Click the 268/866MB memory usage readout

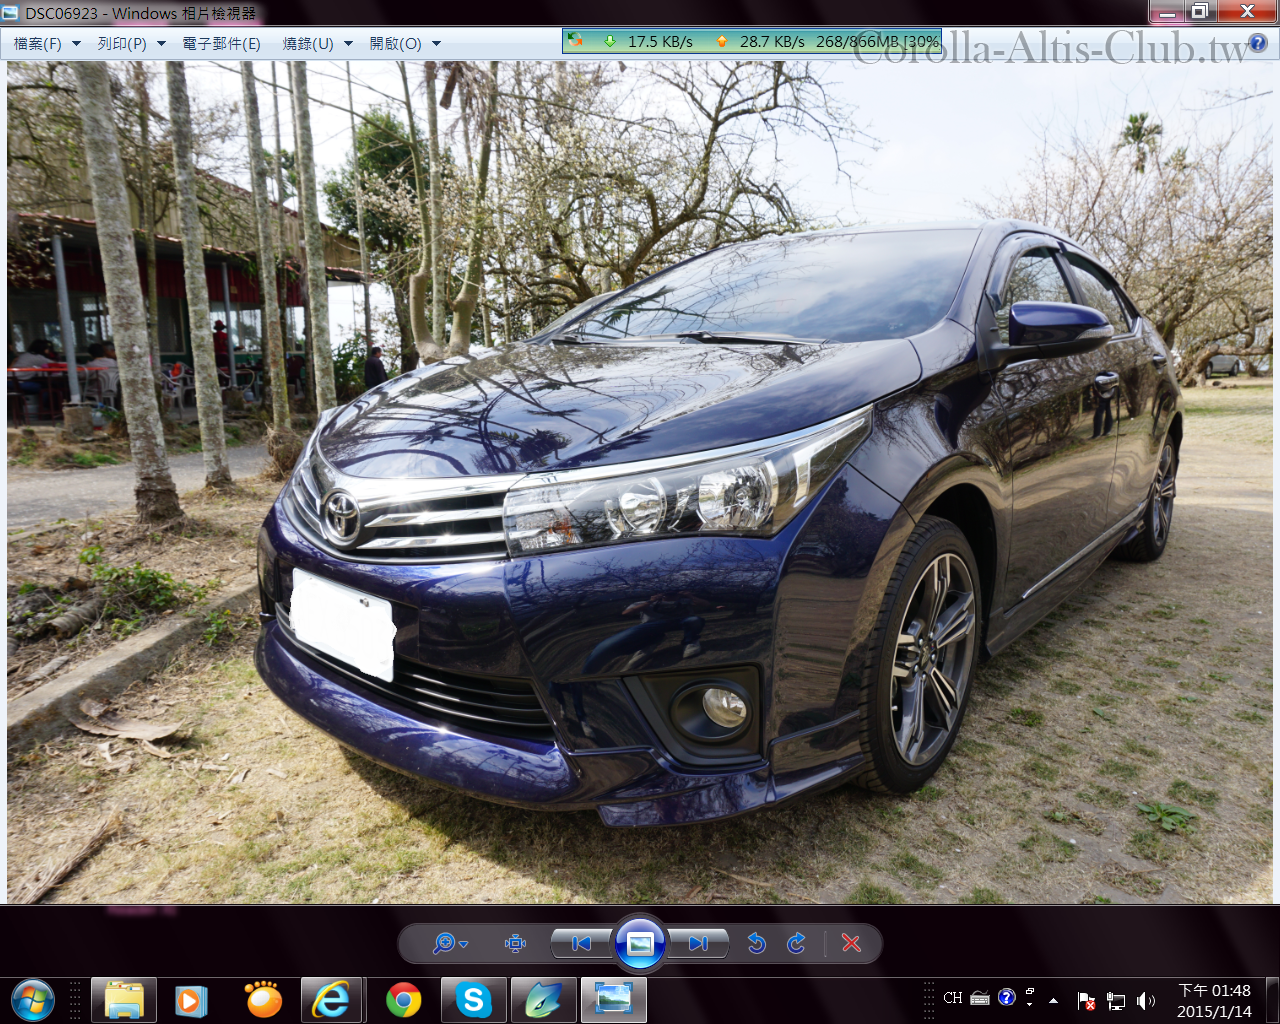(x=878, y=41)
